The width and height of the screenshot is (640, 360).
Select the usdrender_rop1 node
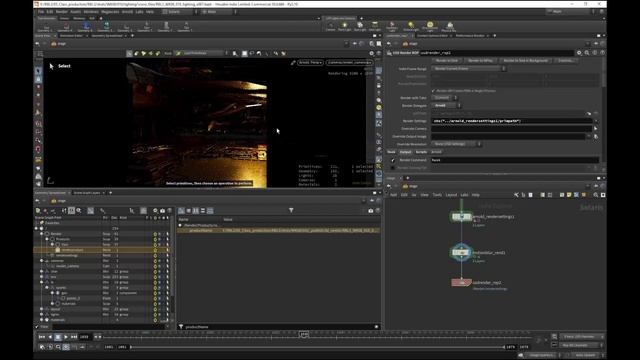462,282
